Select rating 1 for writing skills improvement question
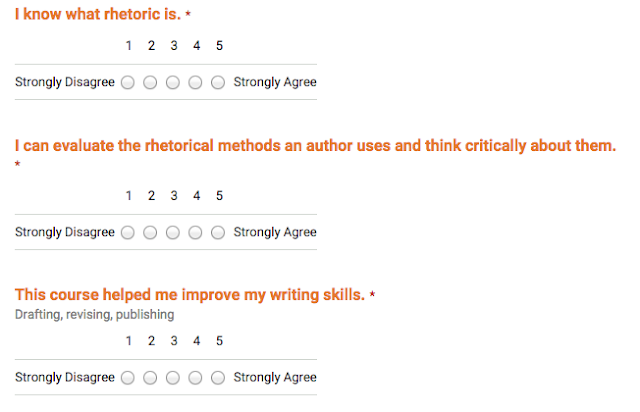Screen dimensions: 640x412 click(128, 378)
